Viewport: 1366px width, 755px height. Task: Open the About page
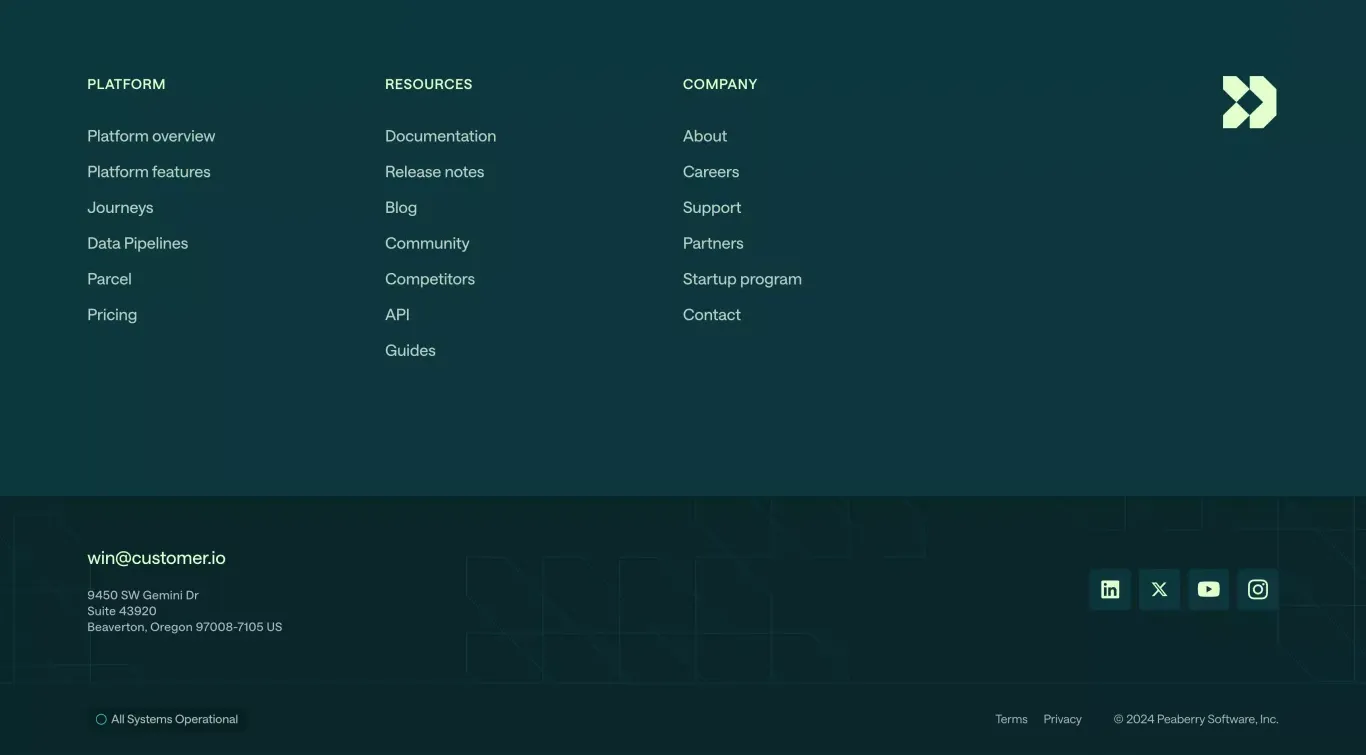tap(705, 136)
